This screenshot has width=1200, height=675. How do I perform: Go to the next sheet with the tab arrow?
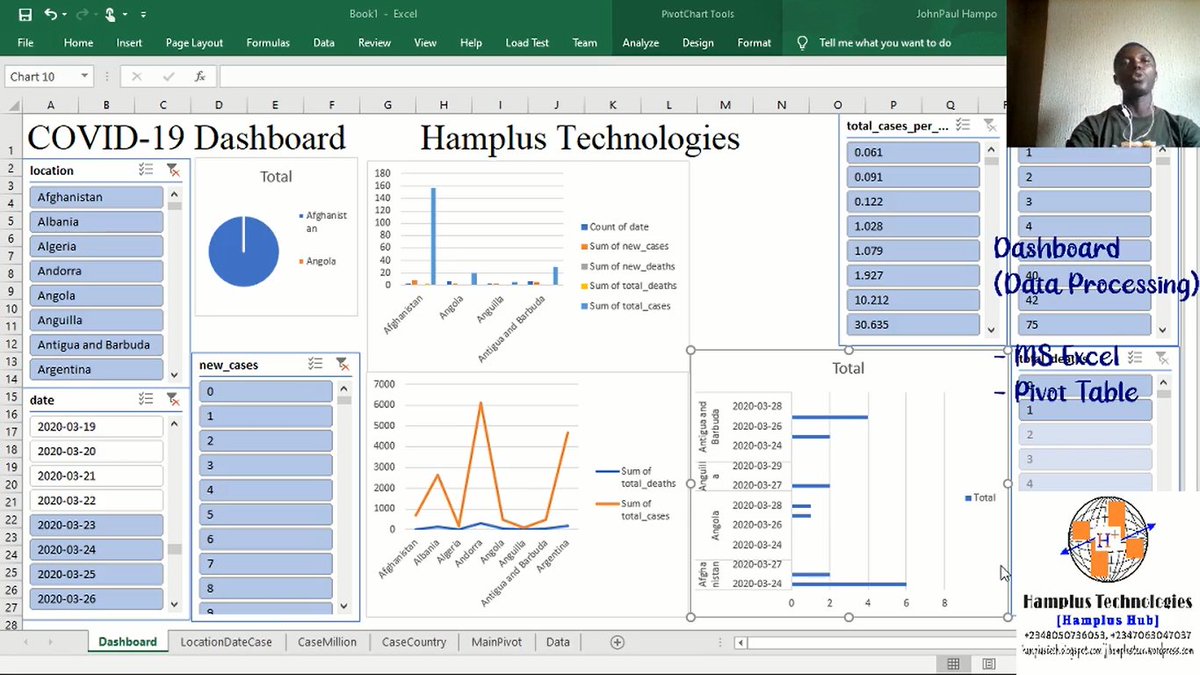52,642
